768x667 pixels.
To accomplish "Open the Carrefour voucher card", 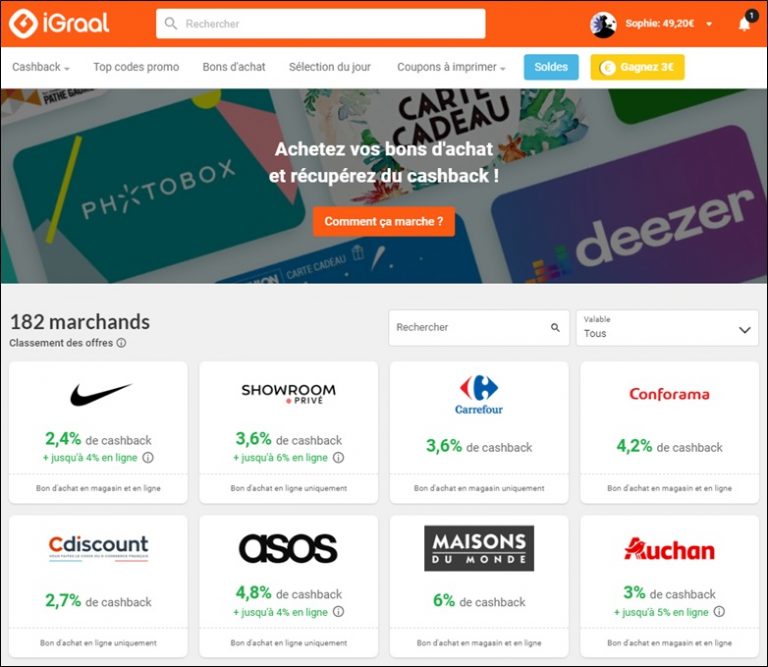I will [x=479, y=429].
